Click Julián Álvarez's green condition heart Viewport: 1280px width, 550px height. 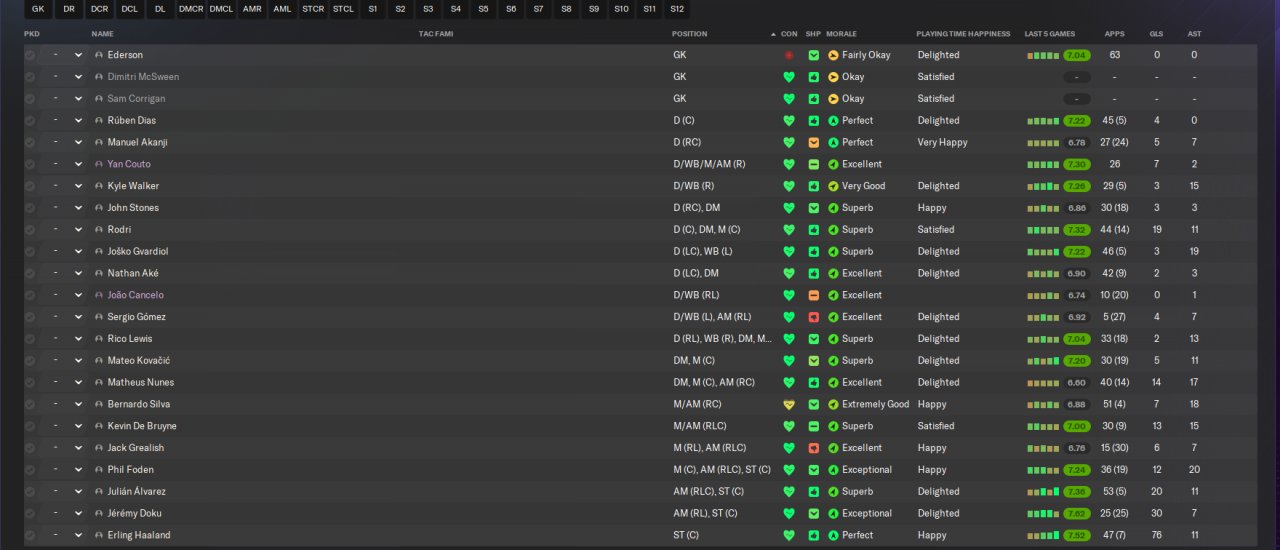click(x=789, y=492)
